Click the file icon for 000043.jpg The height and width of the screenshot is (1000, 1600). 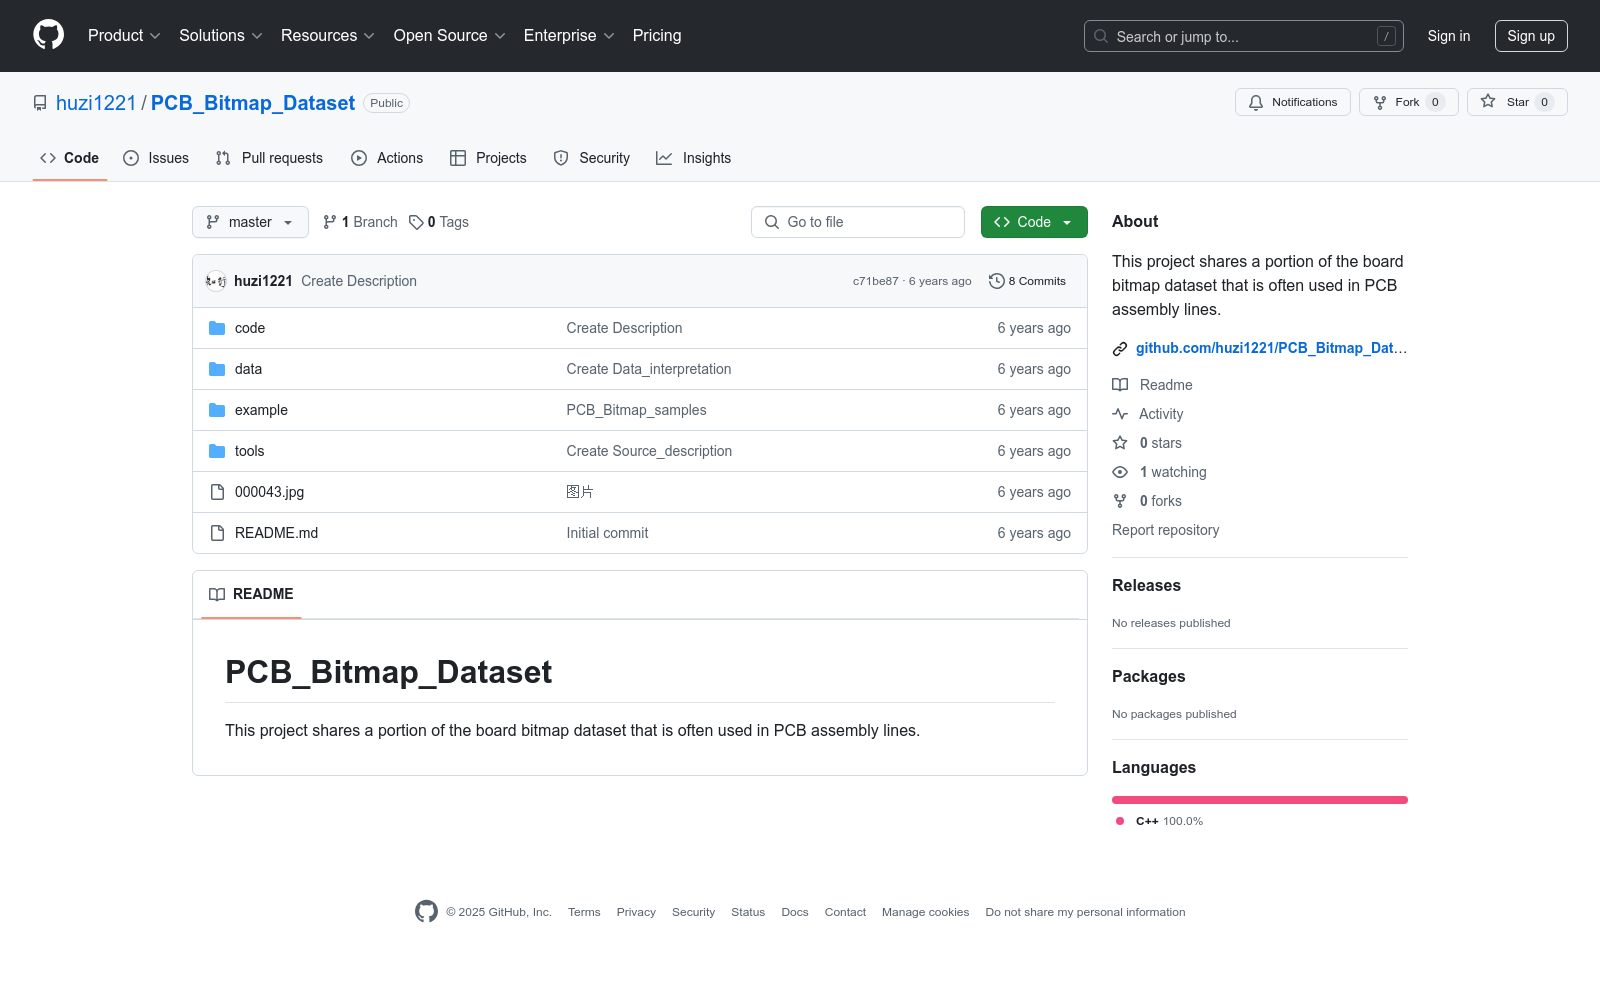pyautogui.click(x=217, y=492)
